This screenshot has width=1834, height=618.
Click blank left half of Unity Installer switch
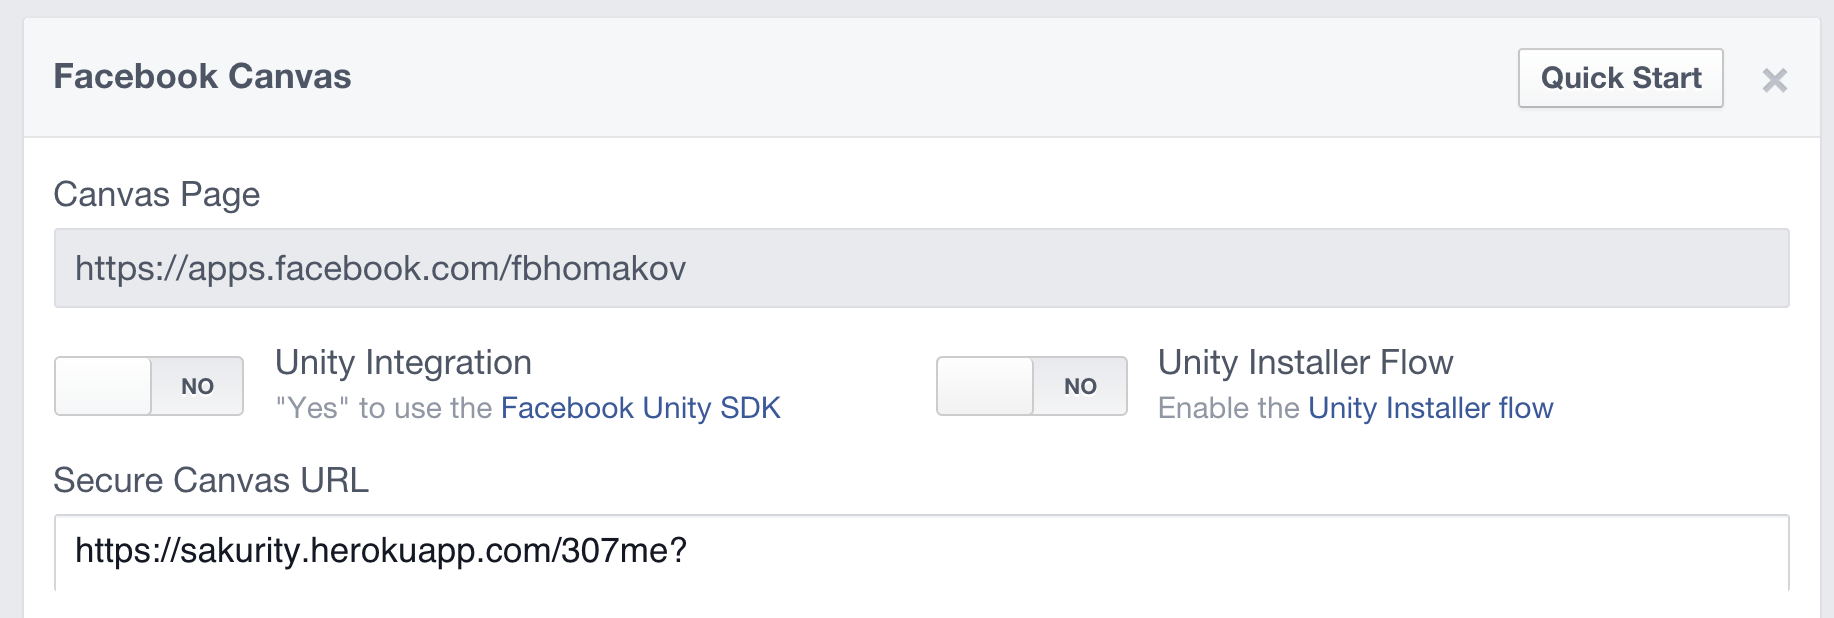tap(985, 386)
